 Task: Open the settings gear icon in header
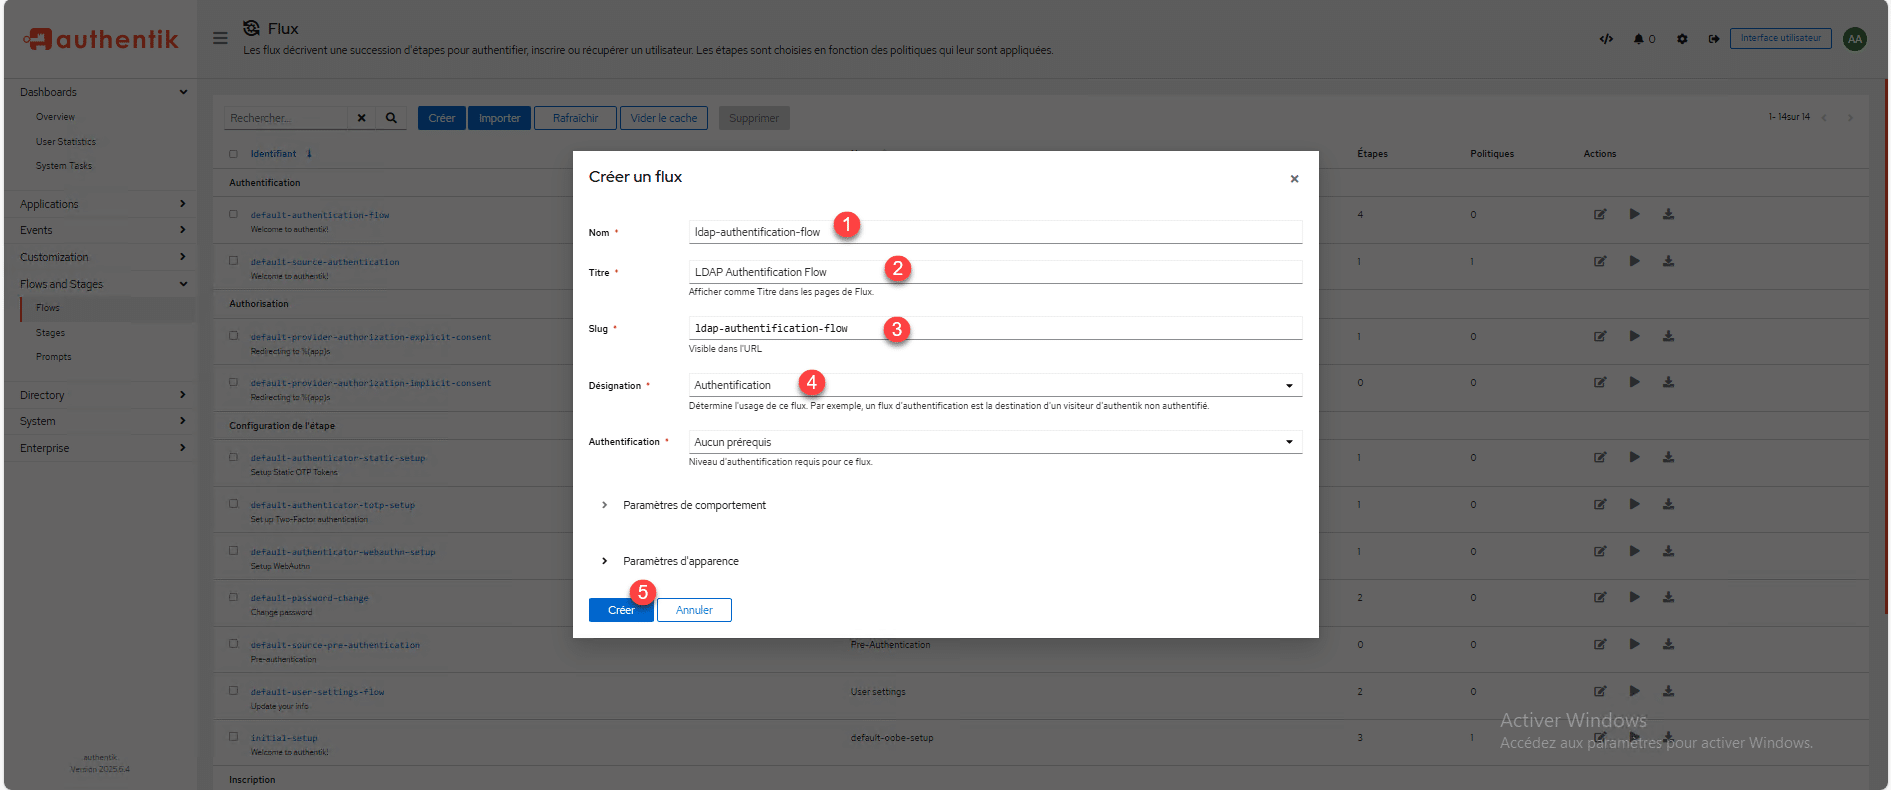pos(1682,39)
